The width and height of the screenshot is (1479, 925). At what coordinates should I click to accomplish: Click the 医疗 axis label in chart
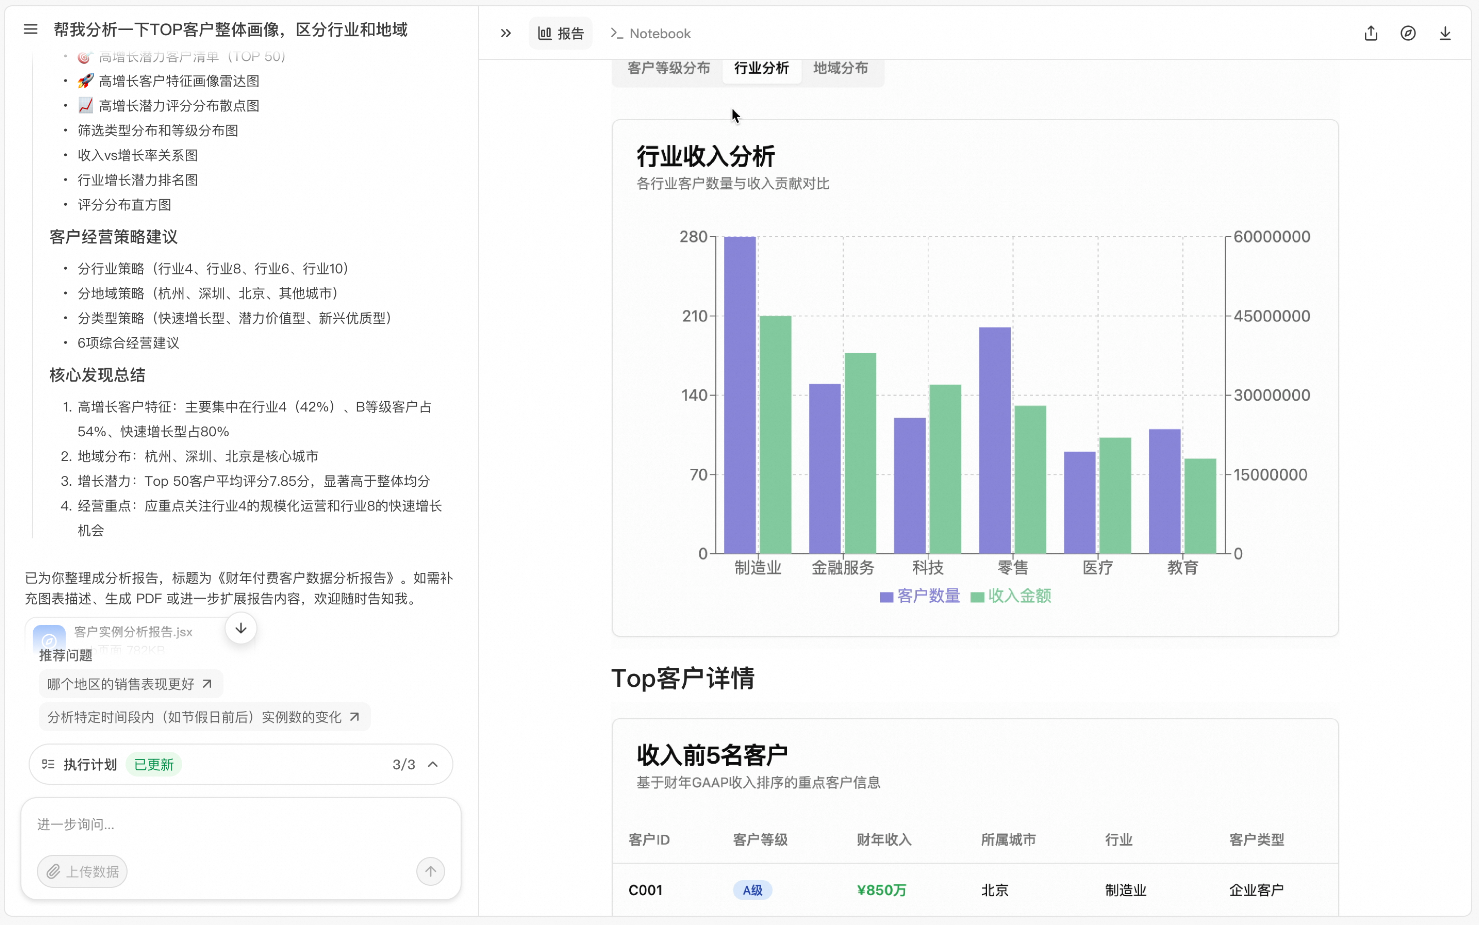[x=1097, y=568]
